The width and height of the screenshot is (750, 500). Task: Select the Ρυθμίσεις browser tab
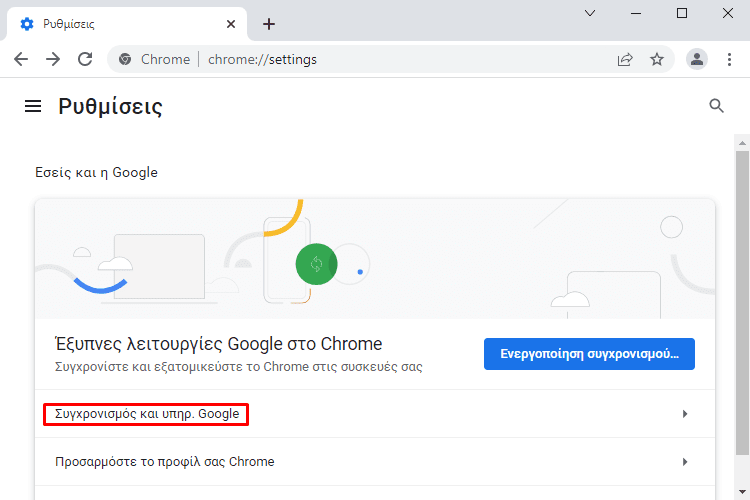127,24
